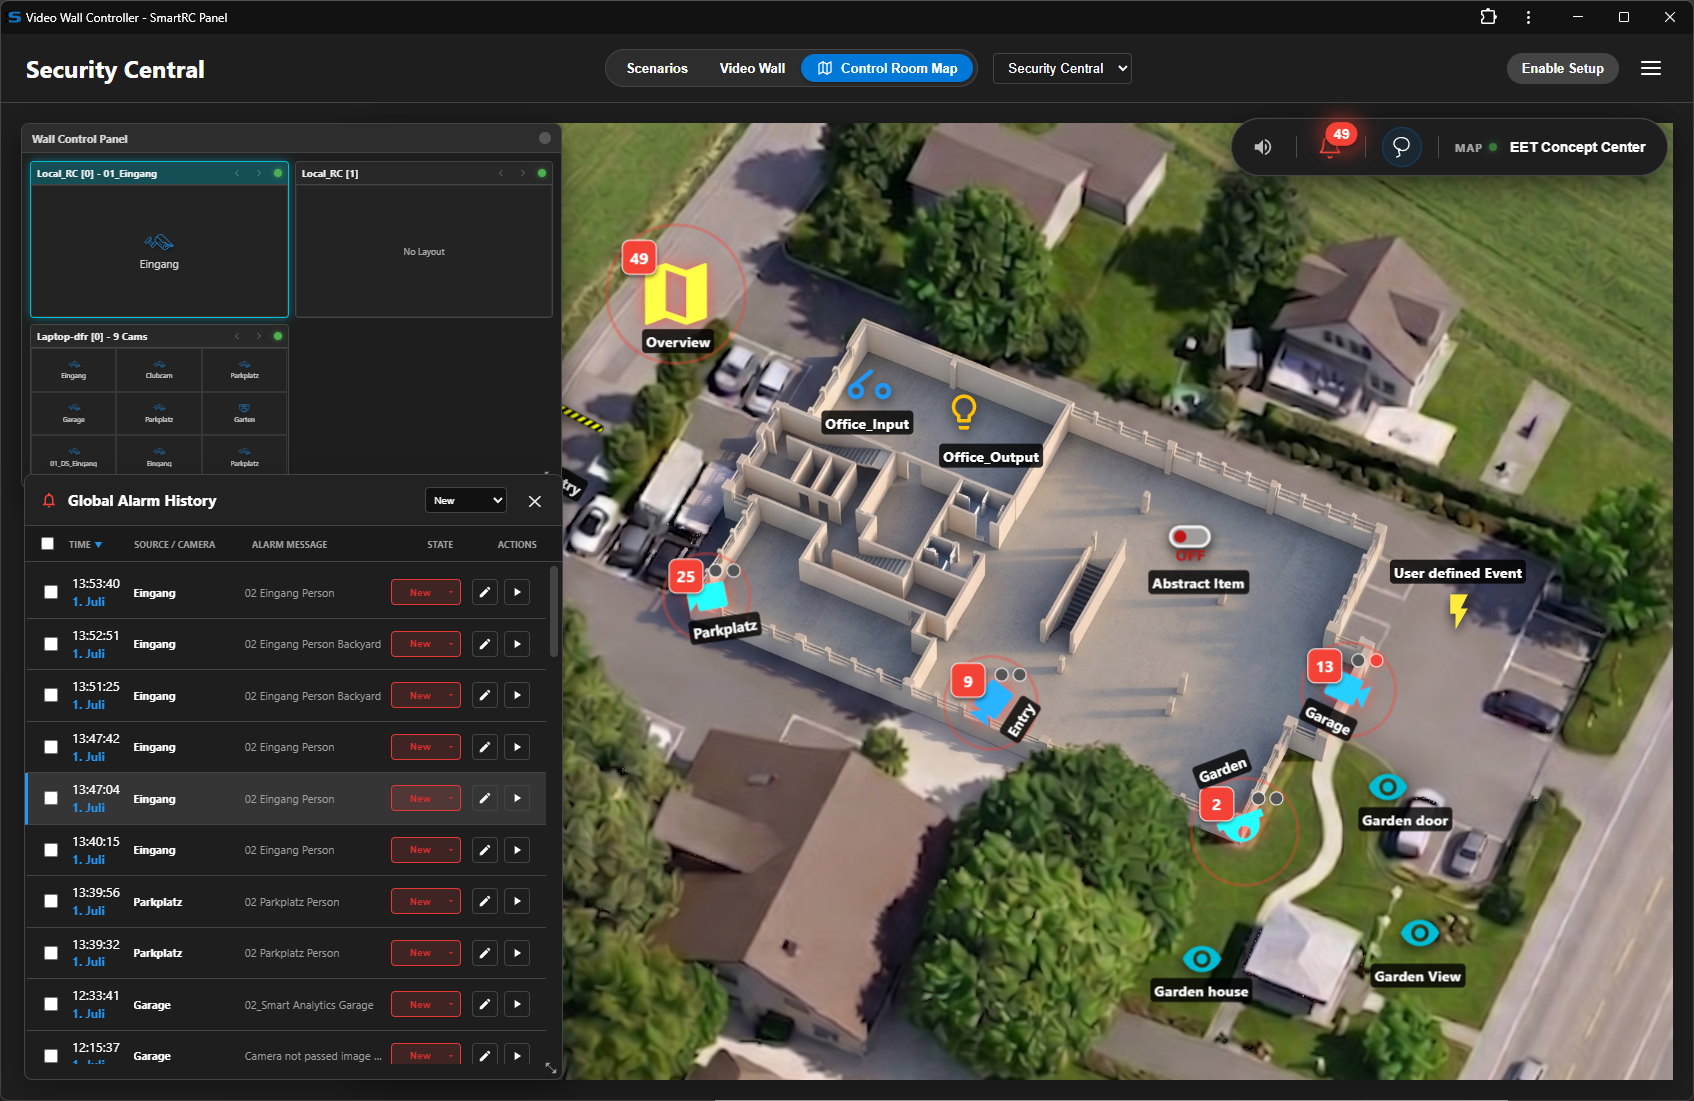The image size is (1694, 1101).
Task: Click the Eingang layout icon in Local_RC [0]
Action: (159, 242)
